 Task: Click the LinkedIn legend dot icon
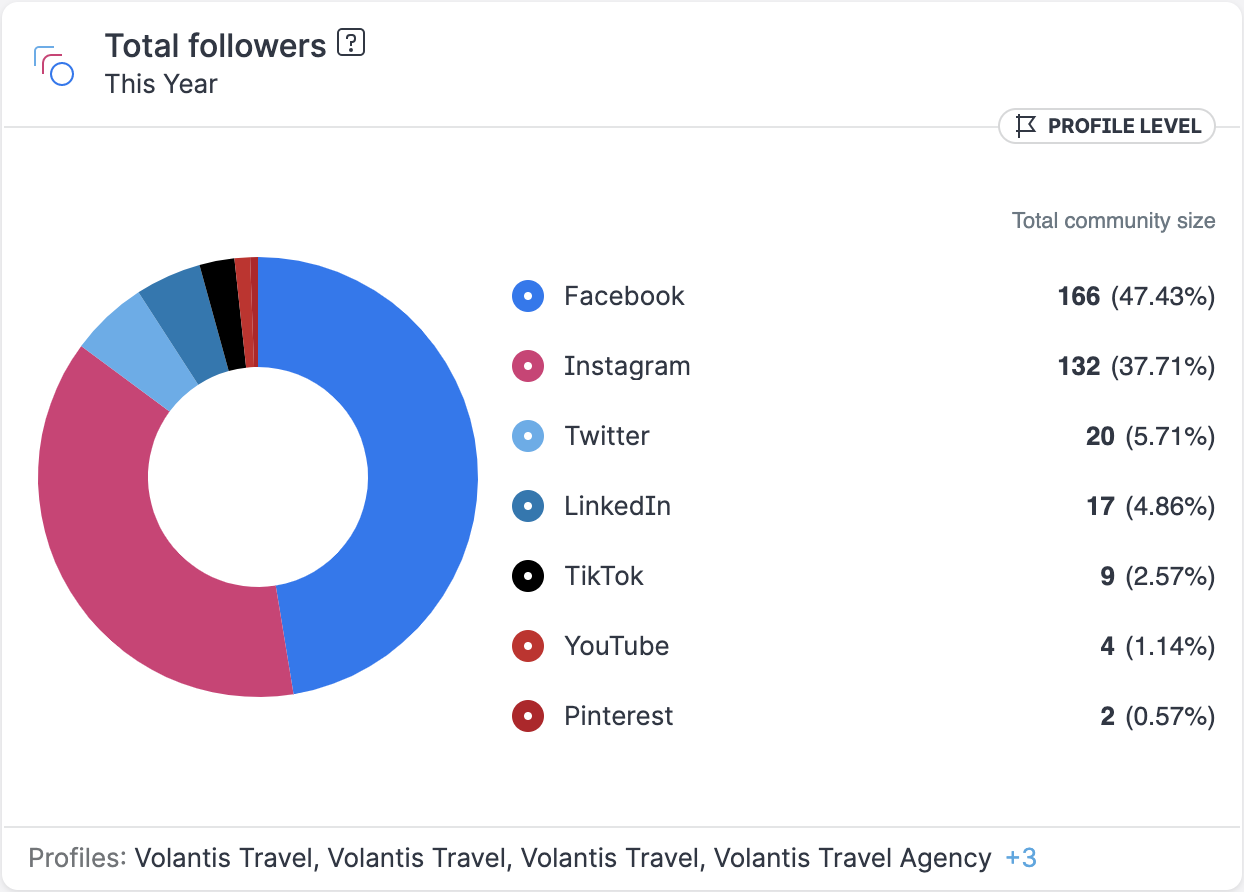point(528,506)
